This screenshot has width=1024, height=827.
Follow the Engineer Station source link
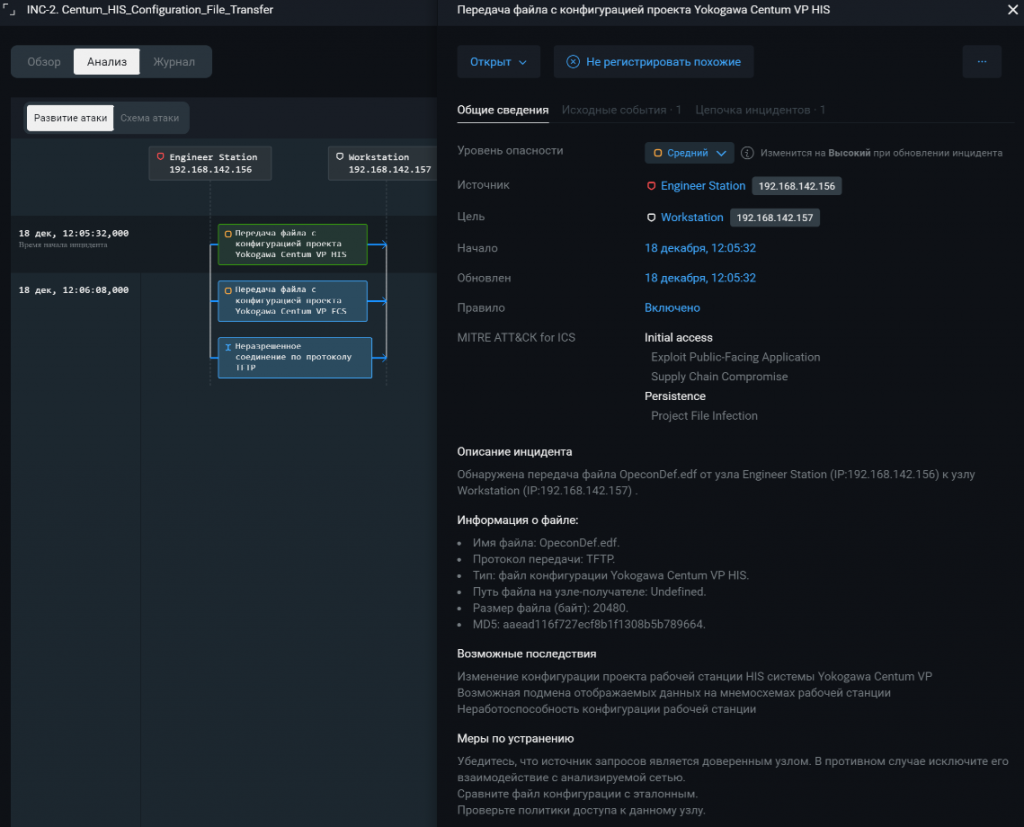(702, 186)
